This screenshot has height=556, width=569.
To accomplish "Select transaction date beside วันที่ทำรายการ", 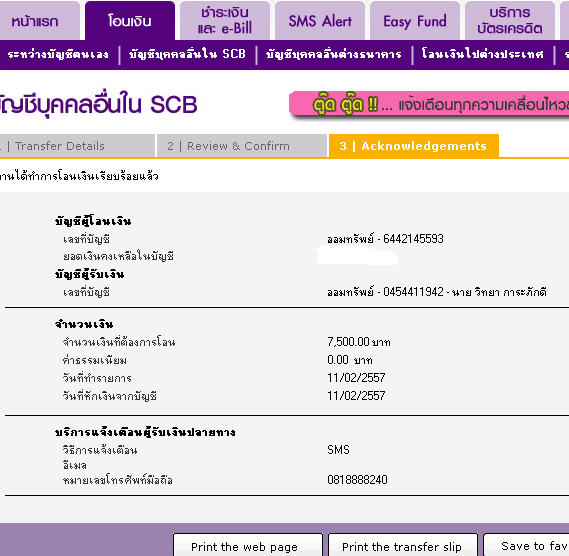I will (356, 378).
